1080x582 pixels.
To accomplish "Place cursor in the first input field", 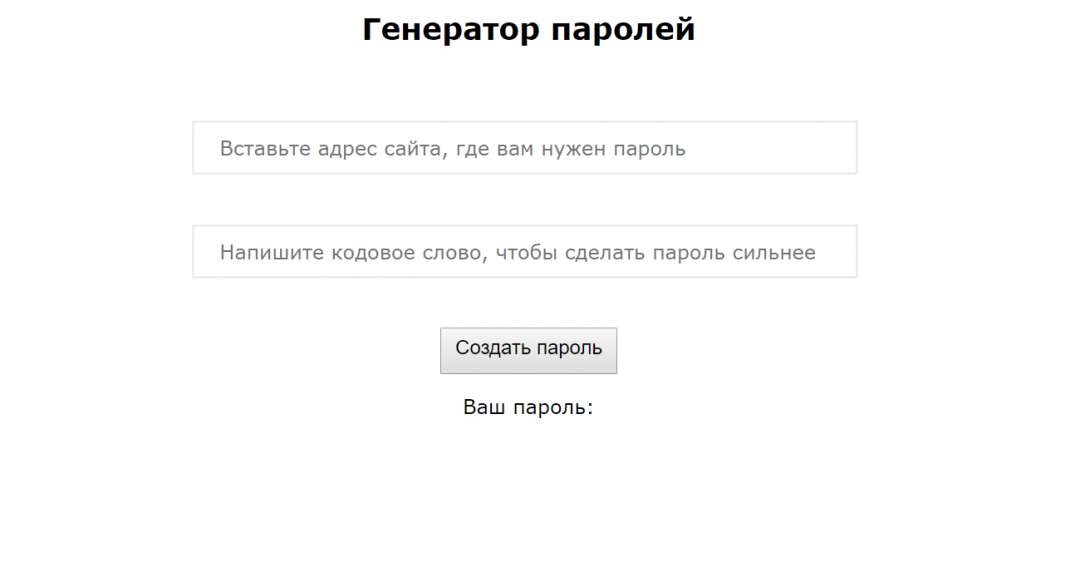I will pos(524,148).
